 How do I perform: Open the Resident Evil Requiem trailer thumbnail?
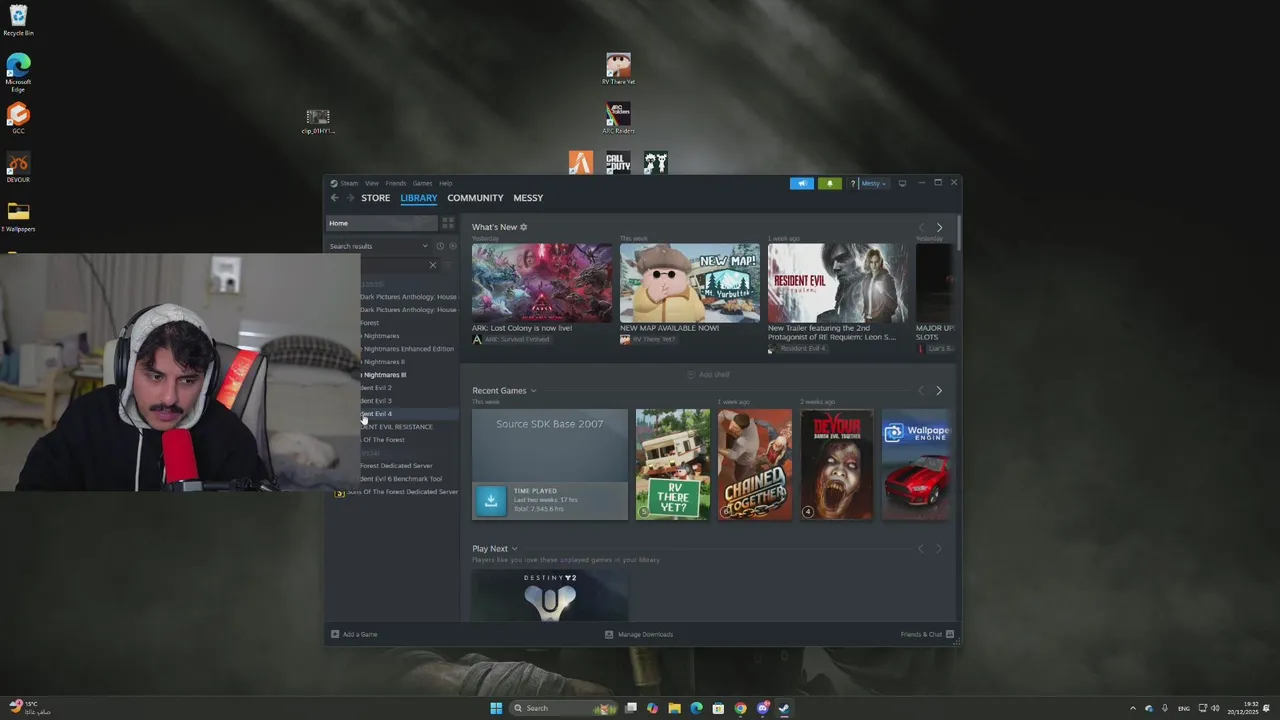click(x=838, y=283)
